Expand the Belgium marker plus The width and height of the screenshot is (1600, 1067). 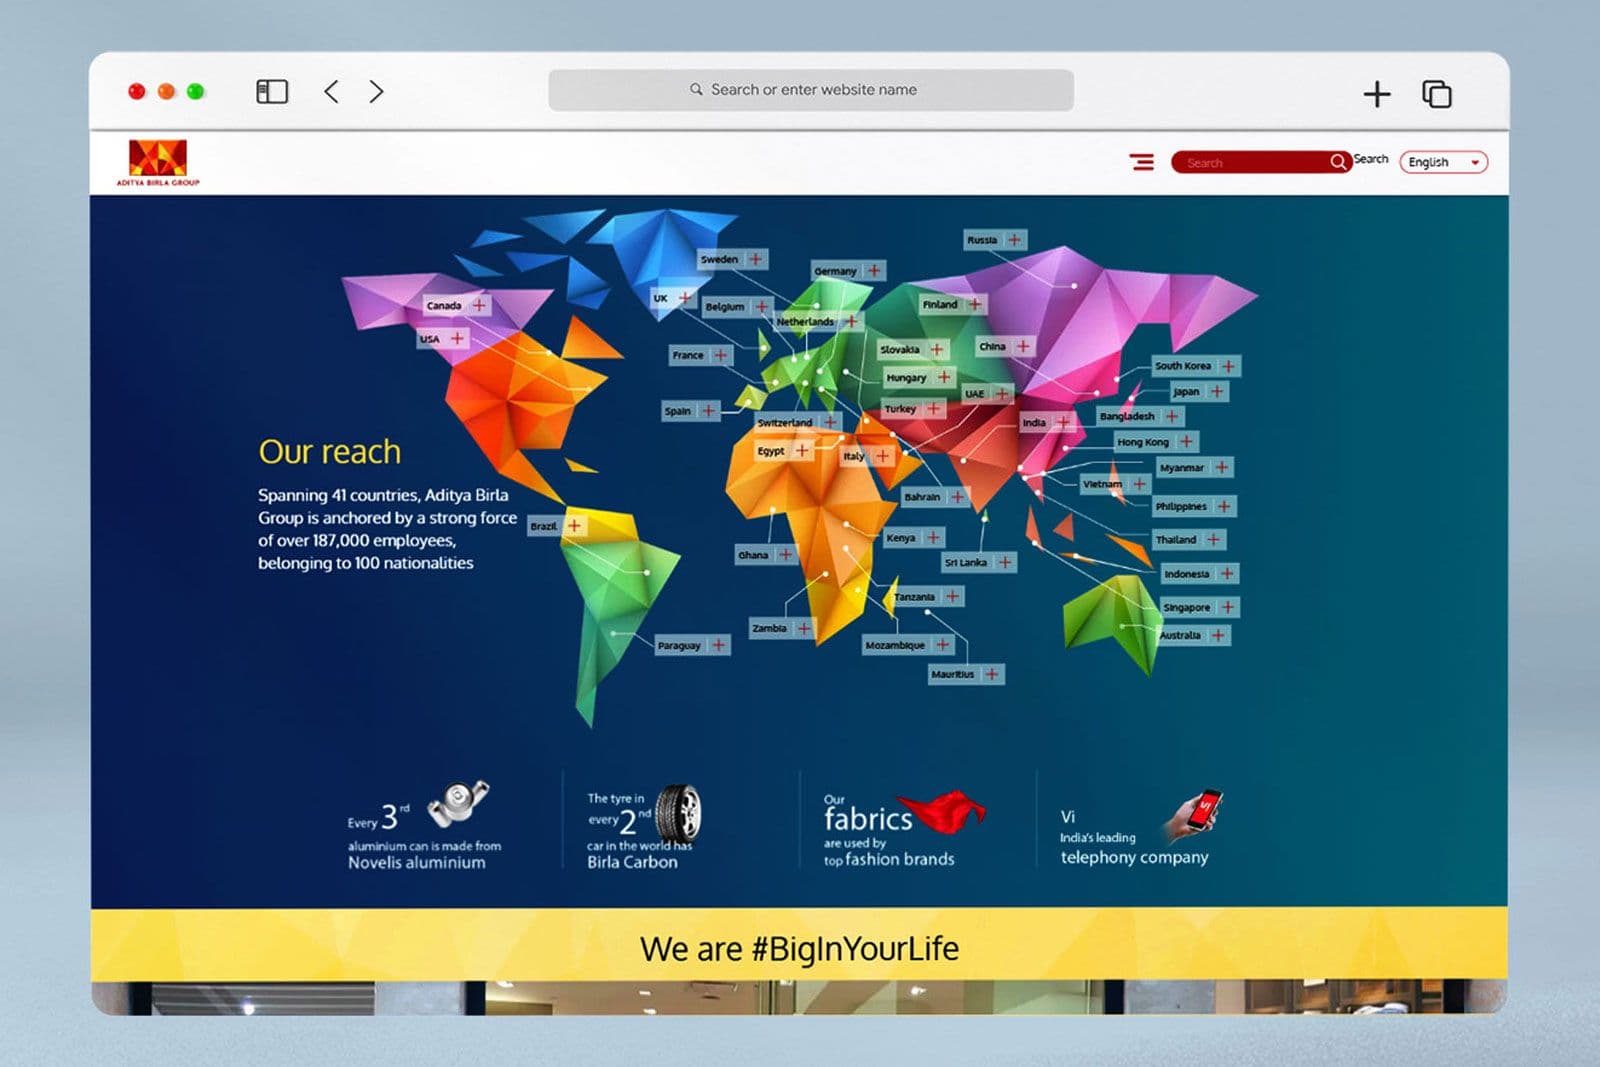coord(761,307)
